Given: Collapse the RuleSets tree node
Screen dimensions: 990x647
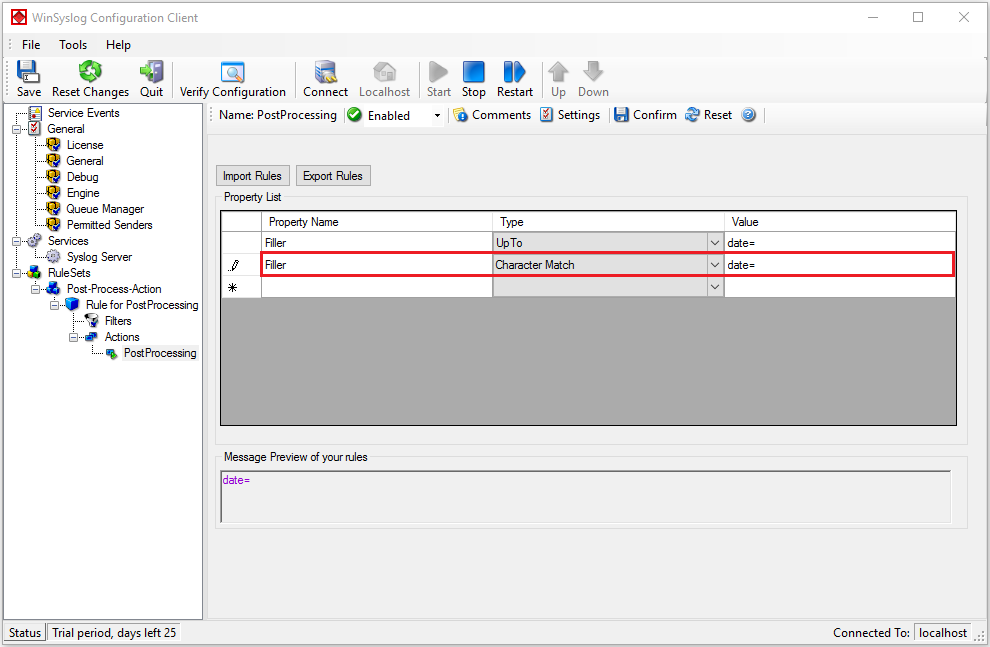Looking at the screenshot, I should point(16,273).
